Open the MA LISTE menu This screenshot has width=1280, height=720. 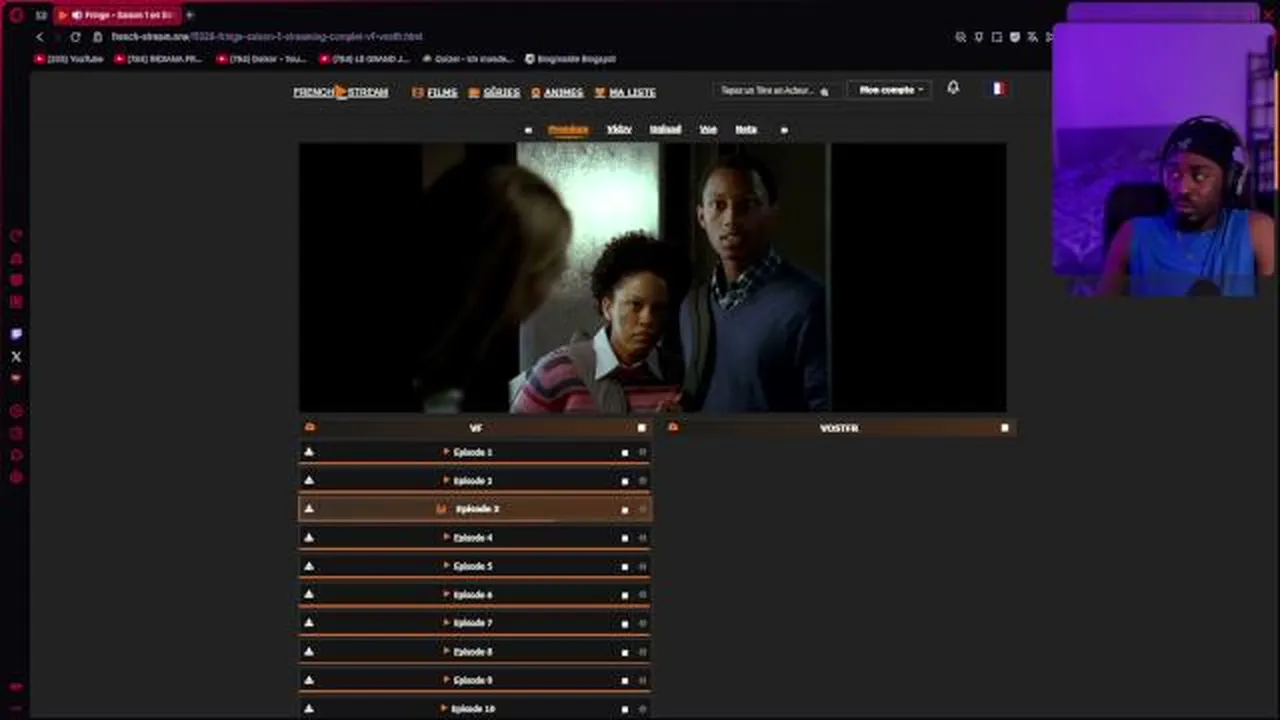[x=625, y=92]
